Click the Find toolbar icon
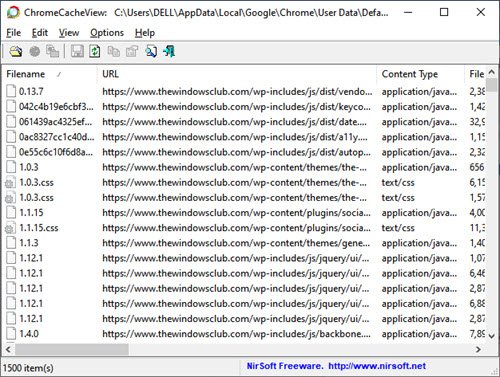This screenshot has width=500, height=377. tap(151, 52)
